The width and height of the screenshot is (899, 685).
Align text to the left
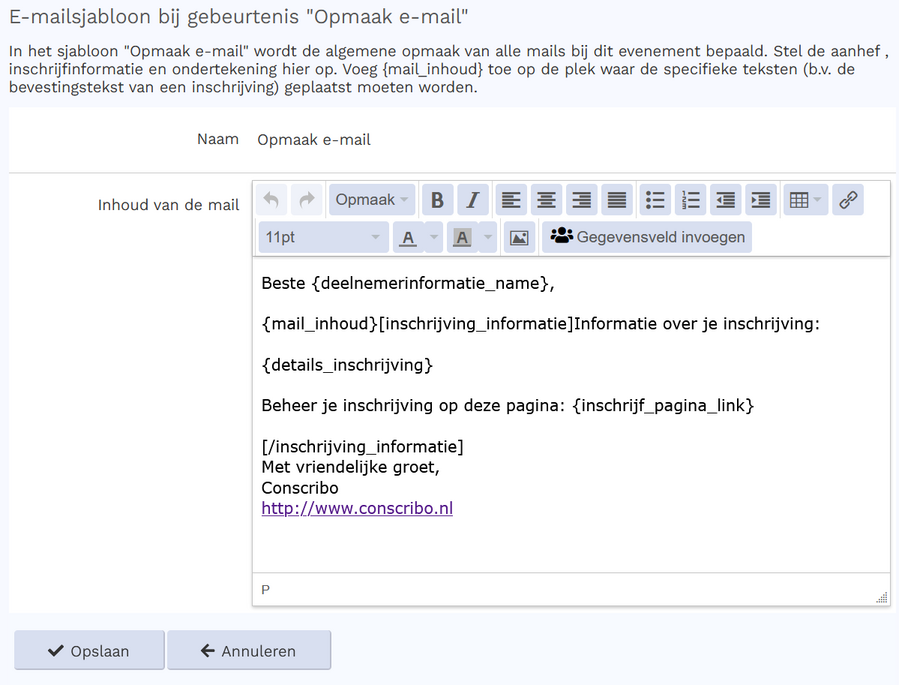(511, 199)
